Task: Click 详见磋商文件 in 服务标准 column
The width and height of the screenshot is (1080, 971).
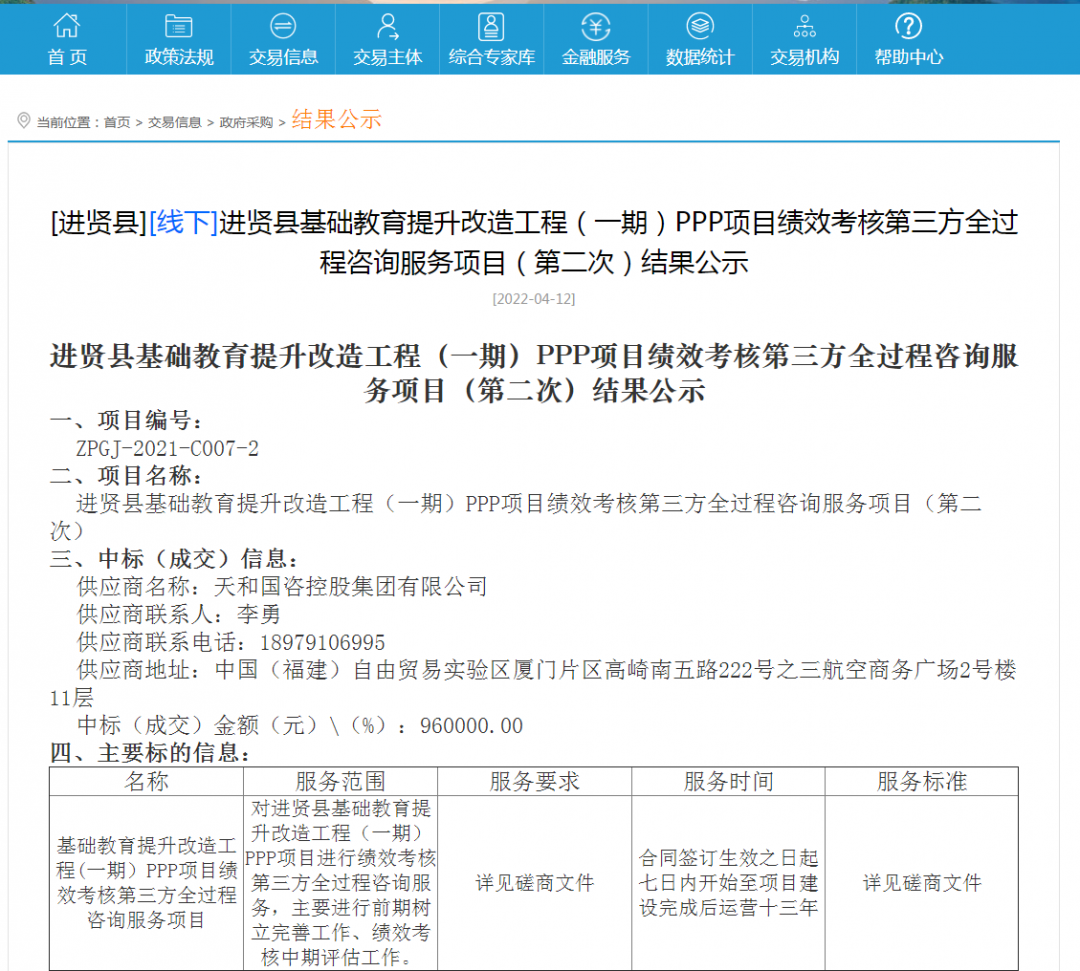Action: [922, 883]
